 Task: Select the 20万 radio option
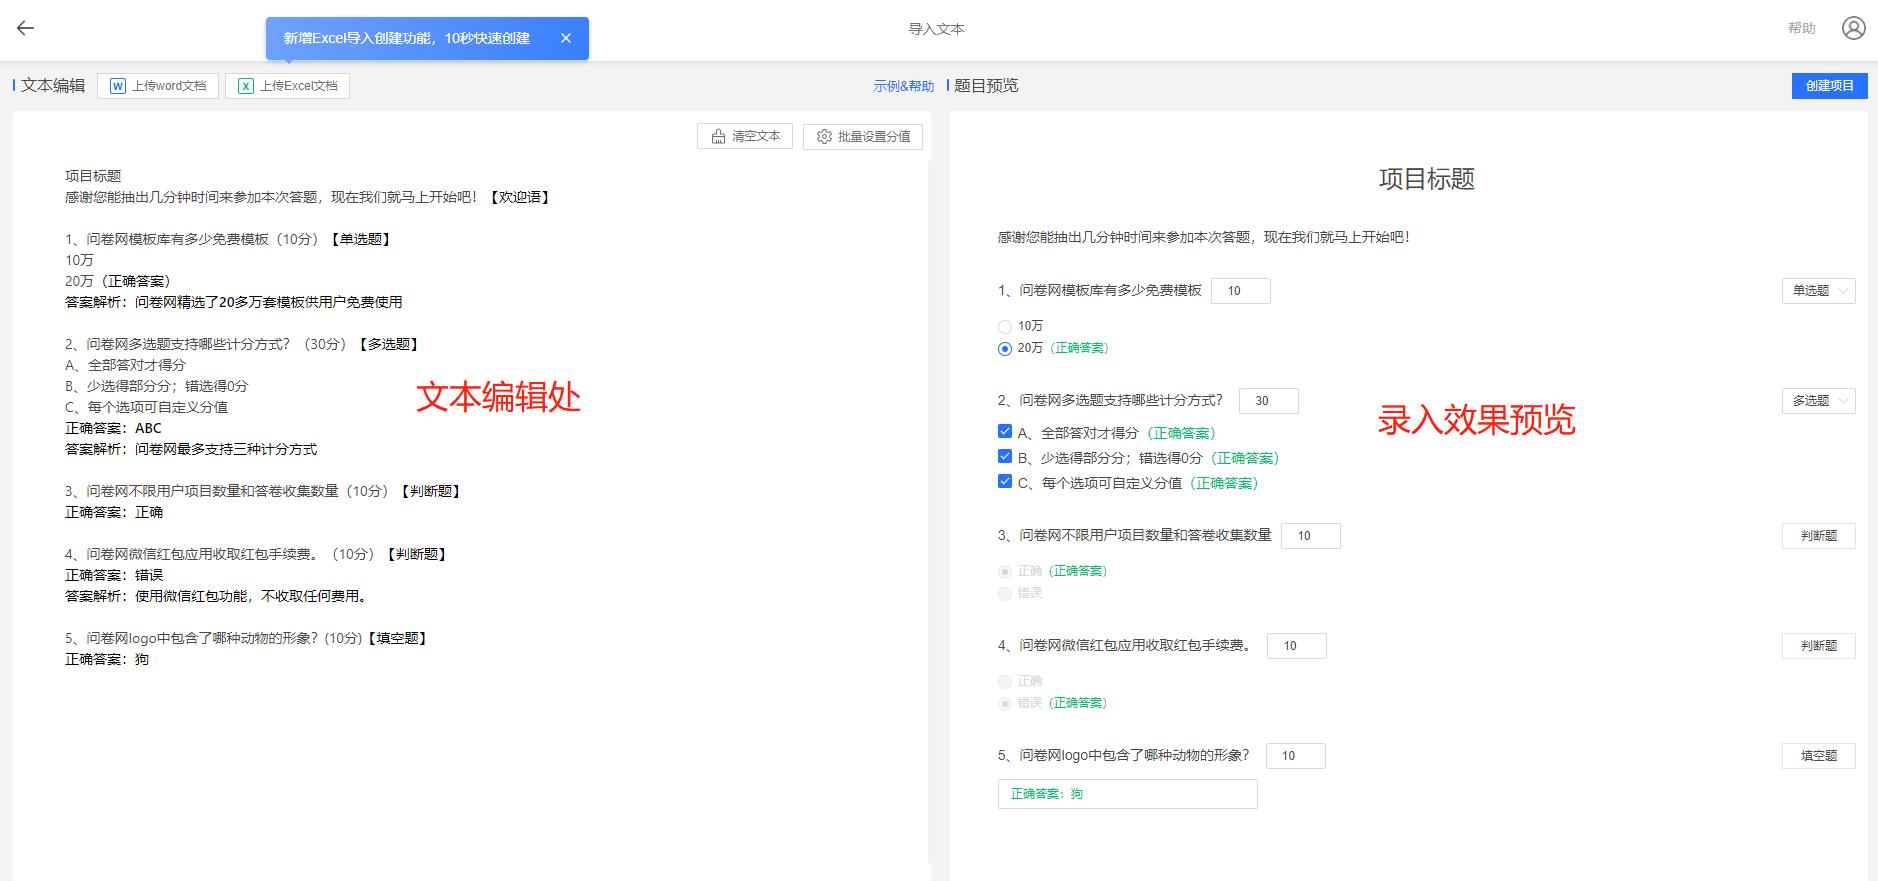[1005, 349]
